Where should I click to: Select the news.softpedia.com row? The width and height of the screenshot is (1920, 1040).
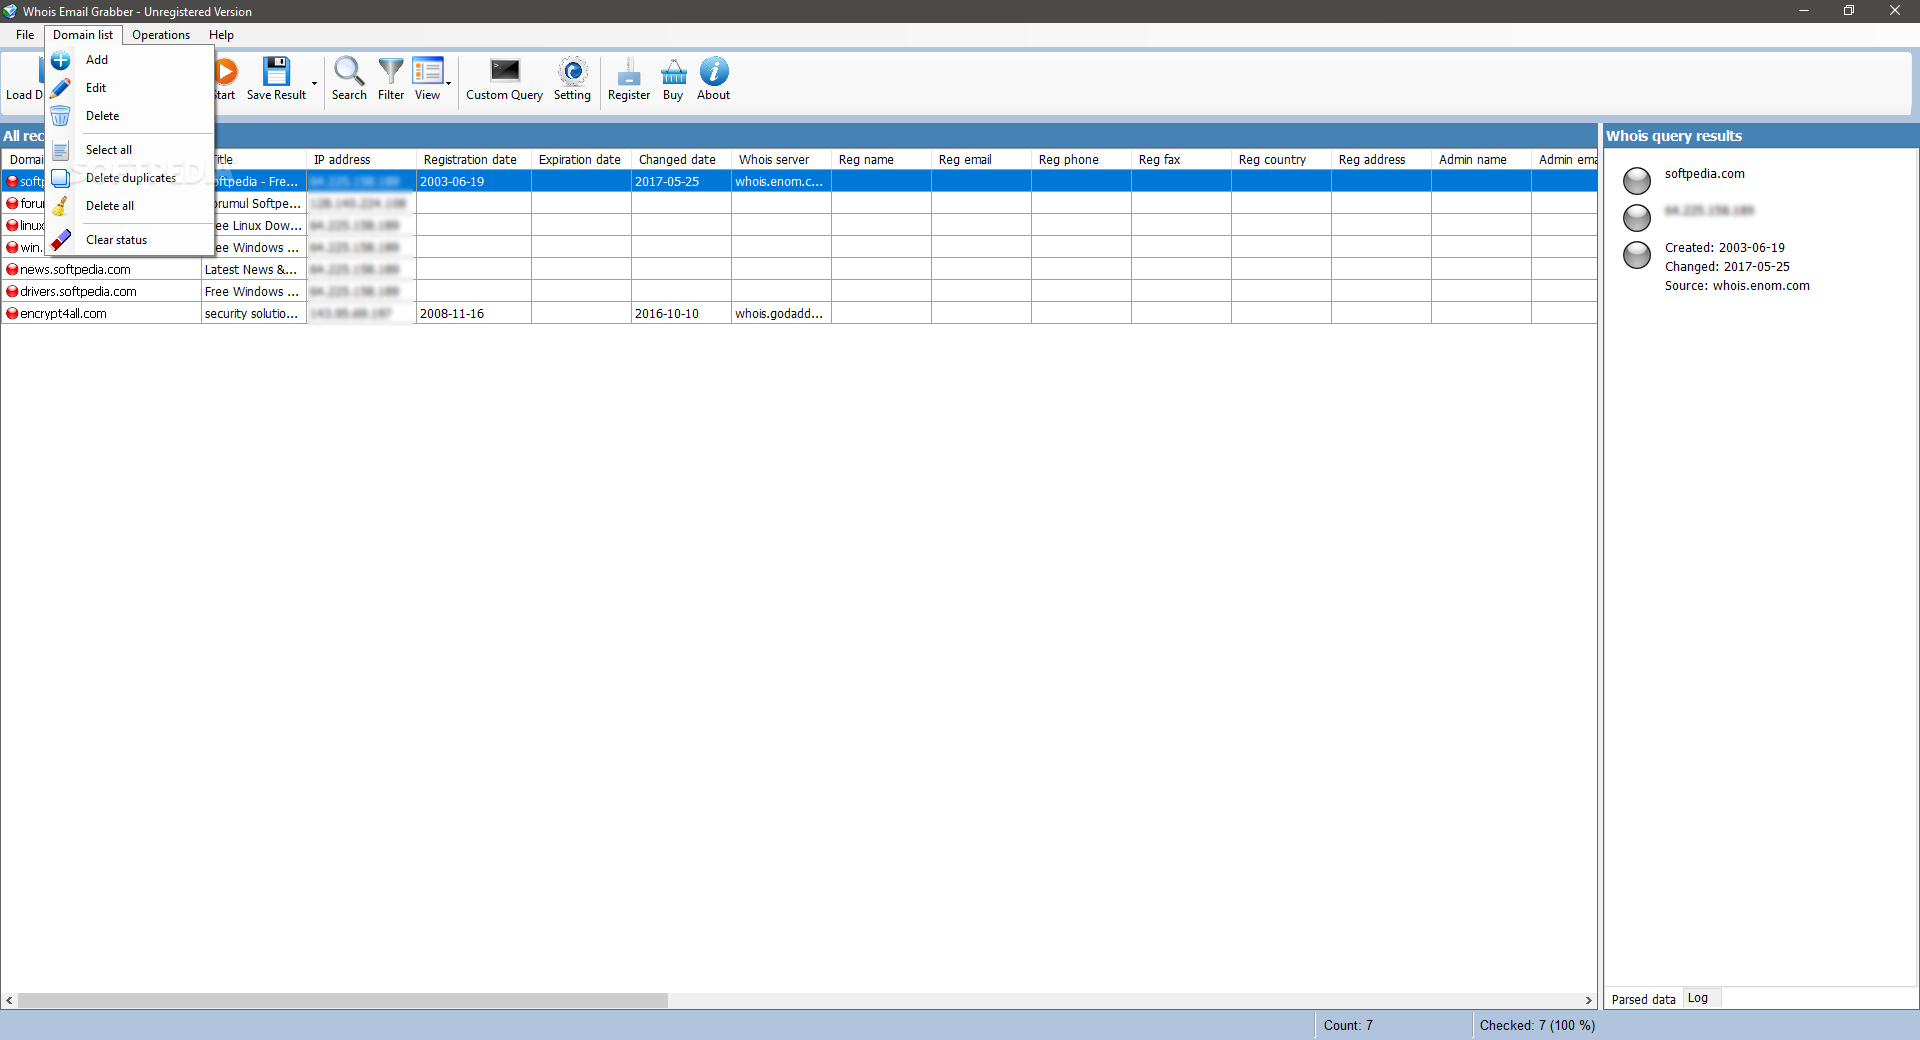tap(799, 269)
